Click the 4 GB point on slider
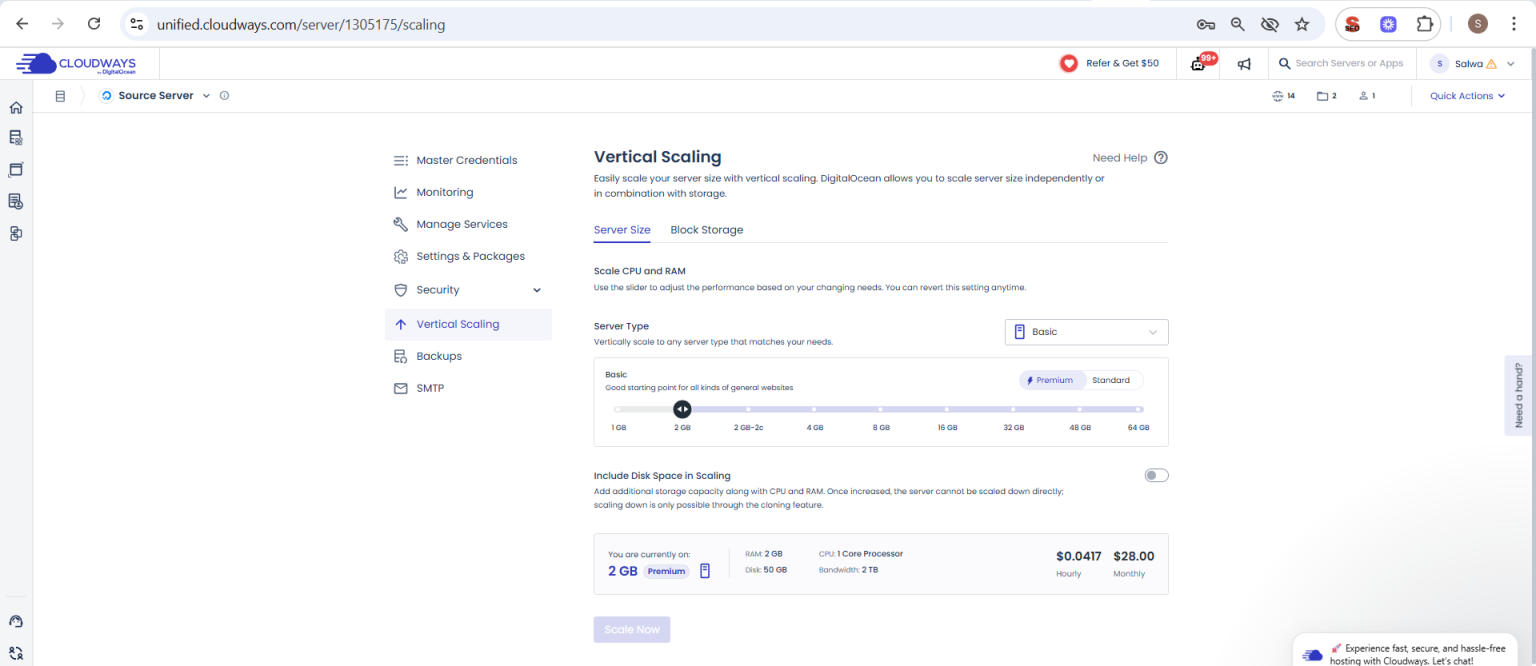Screen dimensions: 1536x666 coord(815,409)
